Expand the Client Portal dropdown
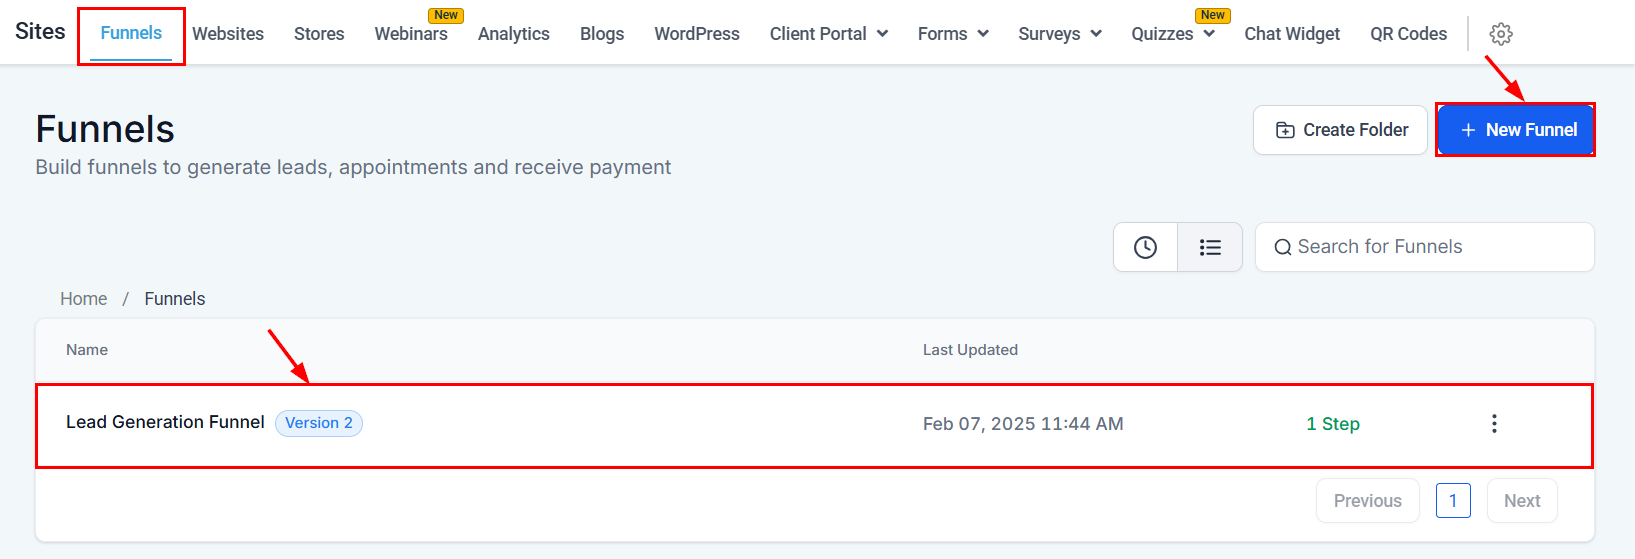The width and height of the screenshot is (1635, 559). tap(828, 34)
